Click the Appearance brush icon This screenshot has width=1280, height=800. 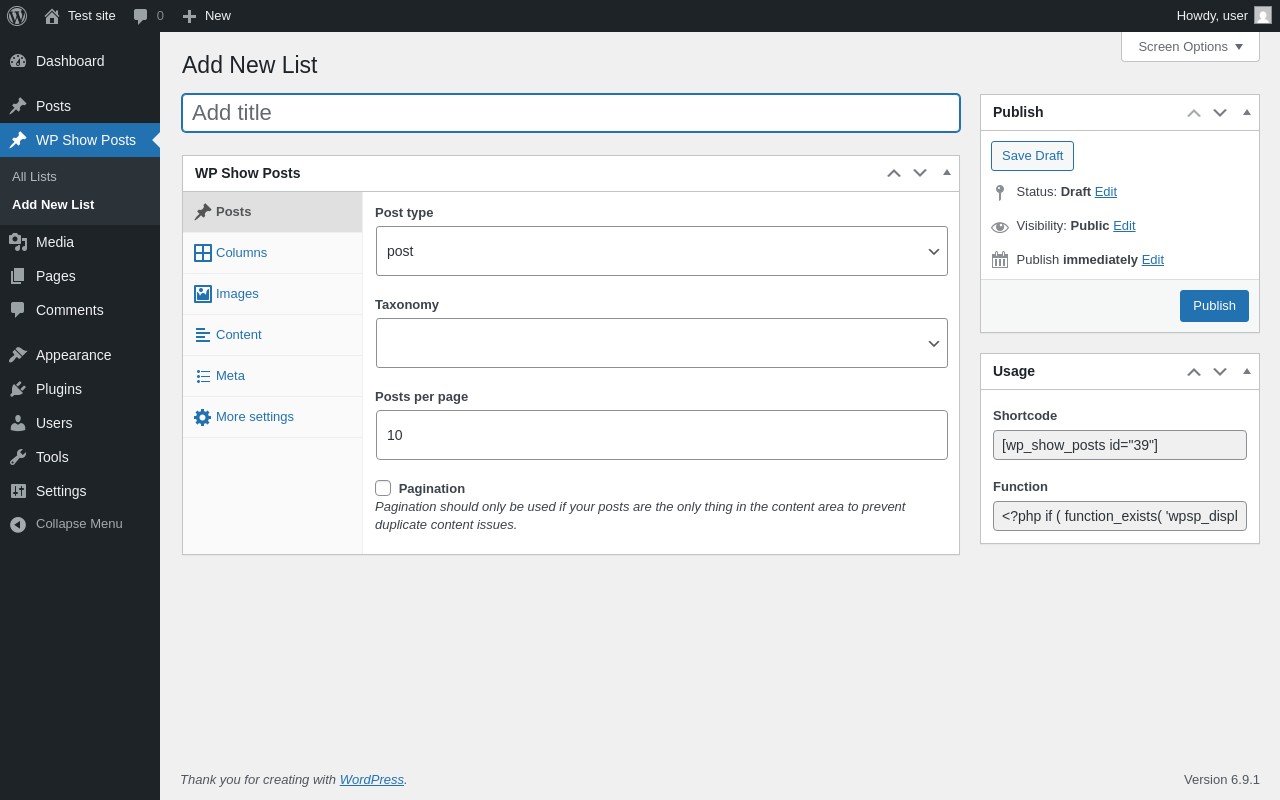(18, 355)
